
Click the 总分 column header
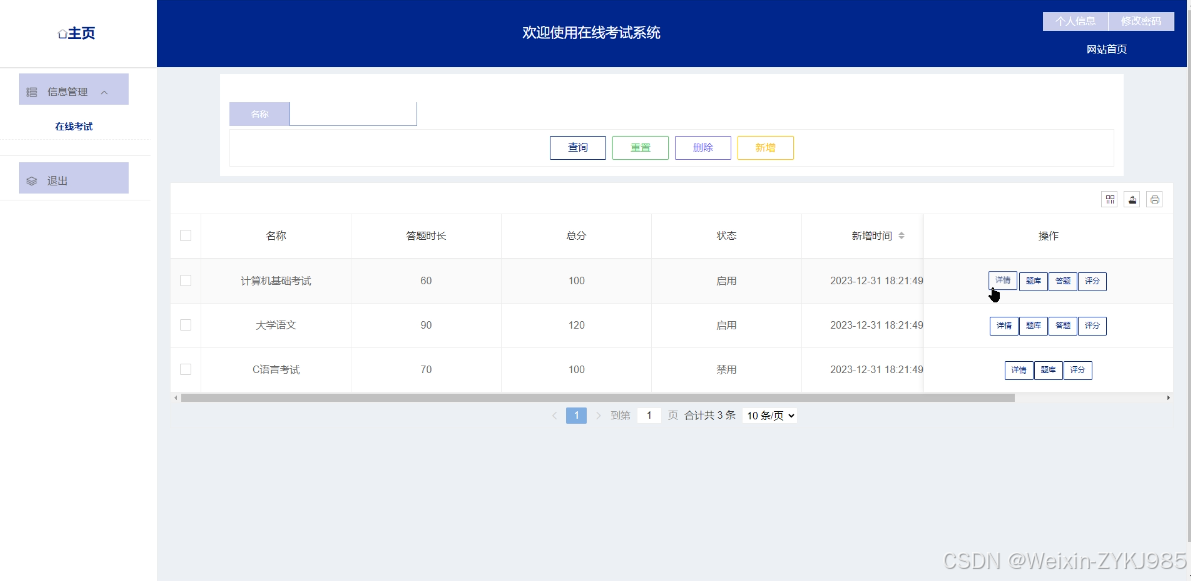577,236
